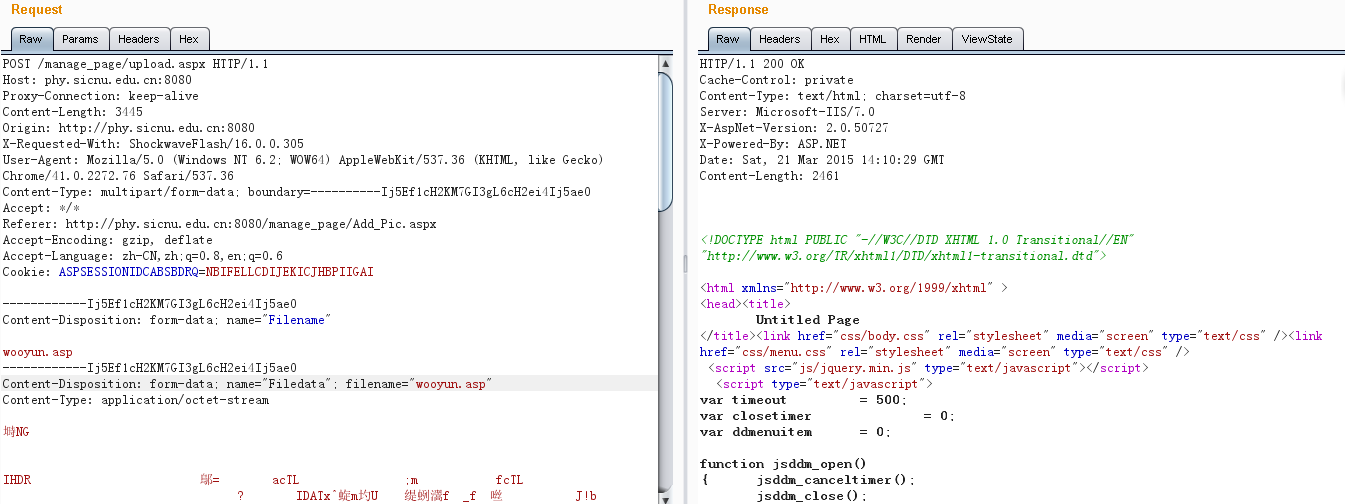Click the css/menu.css link line
Screen dimensions: 1345x504
click(x=944, y=352)
